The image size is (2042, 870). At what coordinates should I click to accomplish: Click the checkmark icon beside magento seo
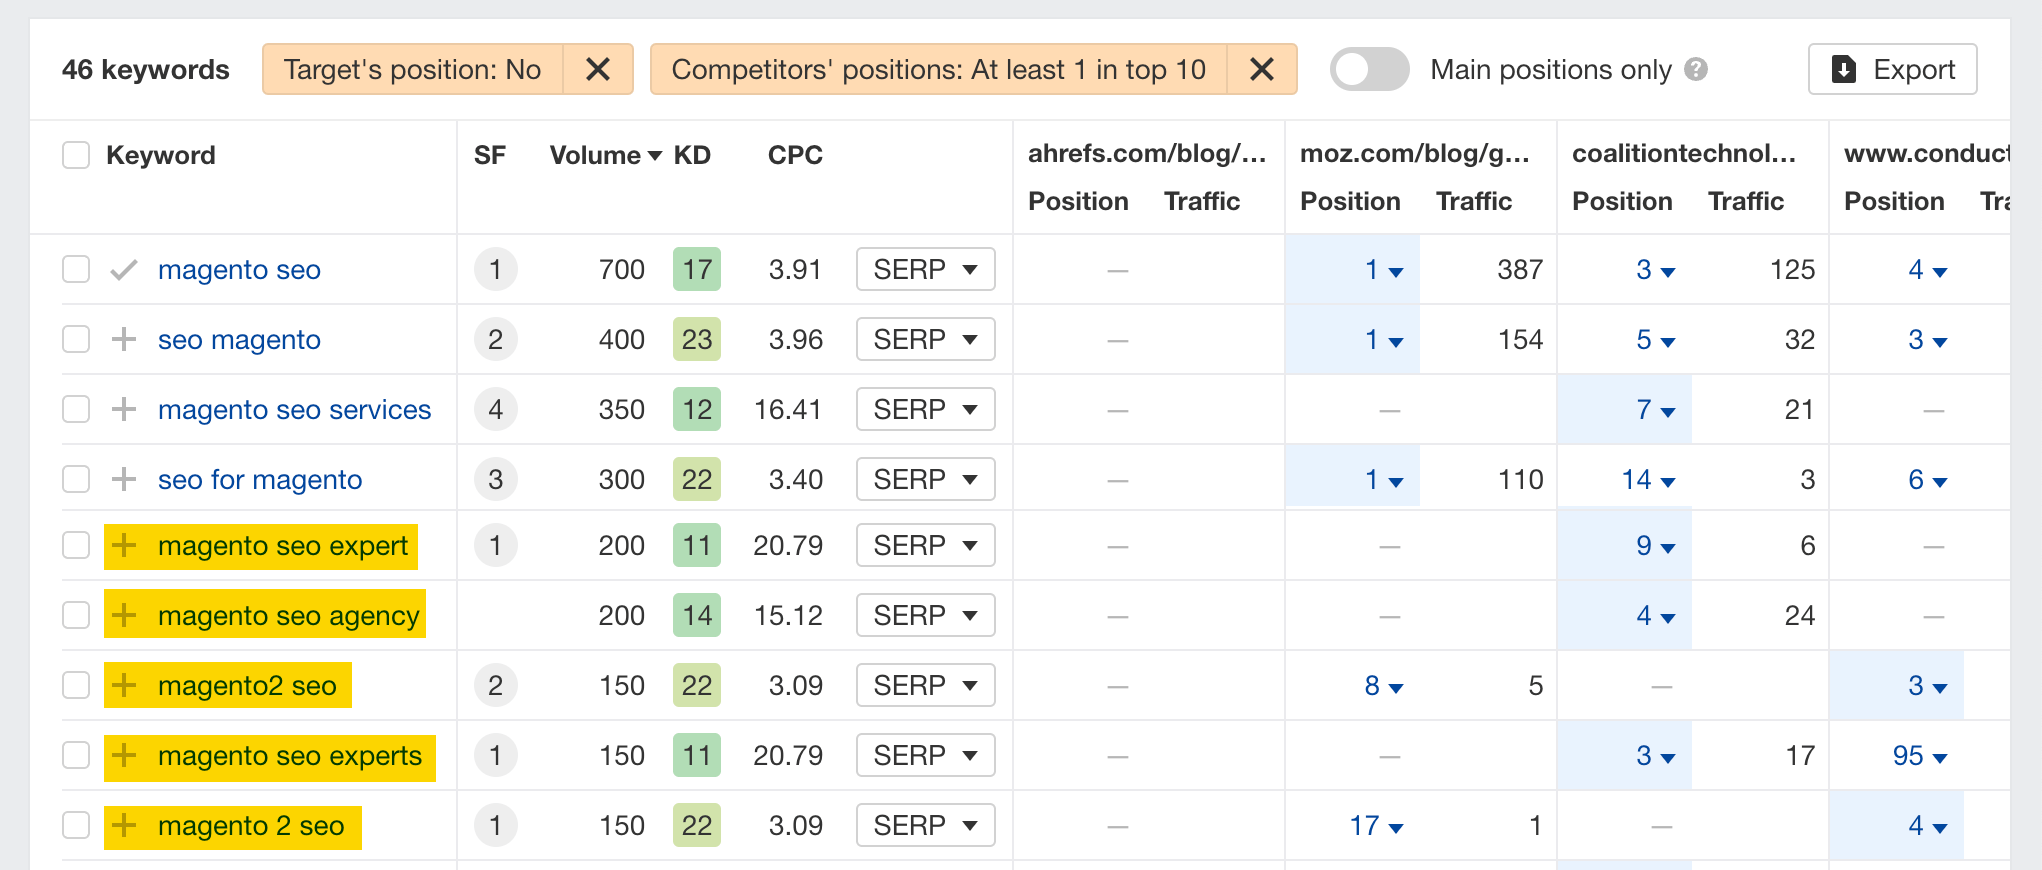pos(124,270)
